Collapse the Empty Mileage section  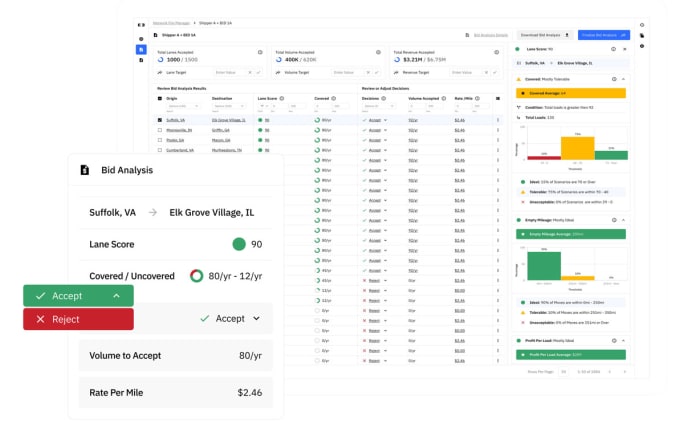tap(624, 219)
